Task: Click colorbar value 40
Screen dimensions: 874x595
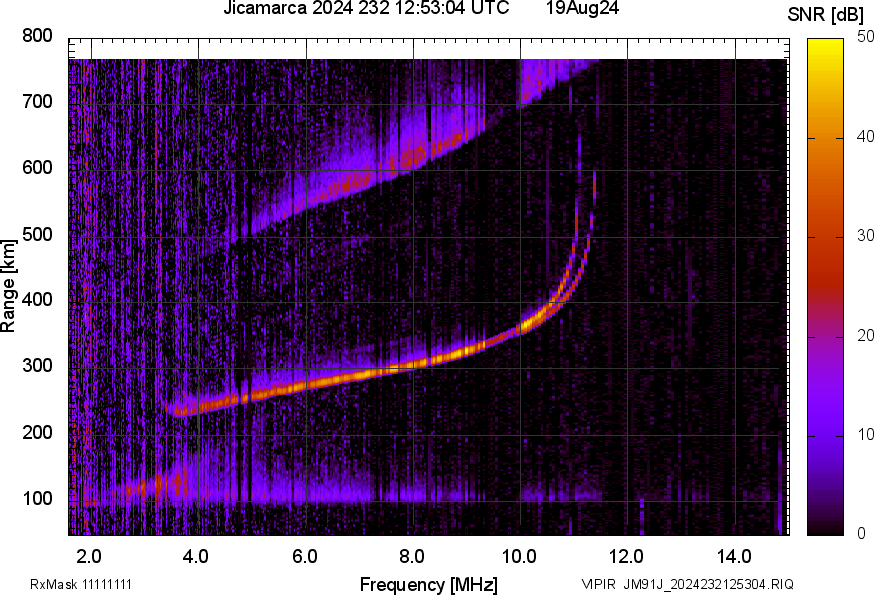Action: coord(865,137)
